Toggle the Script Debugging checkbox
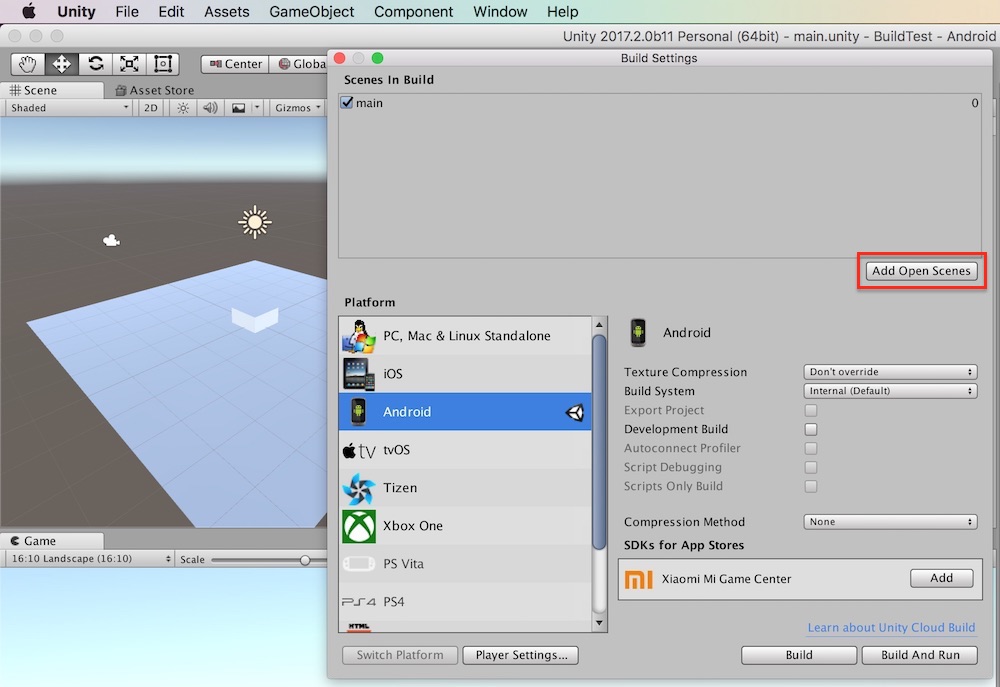 tap(811, 468)
